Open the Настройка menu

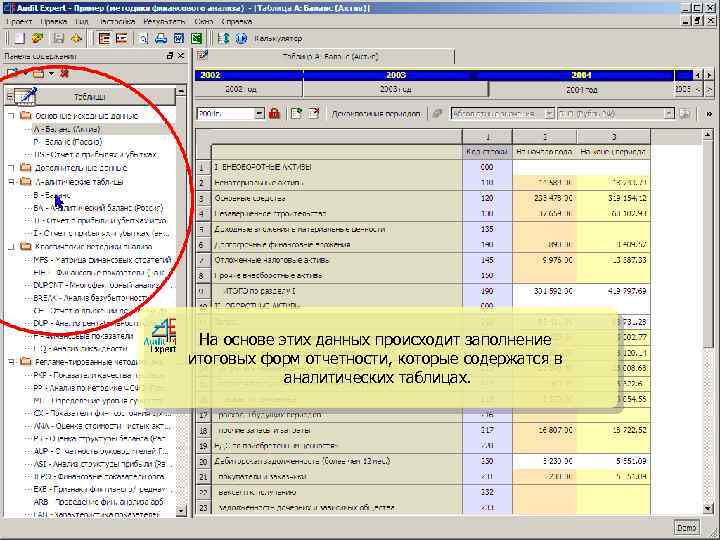tap(117, 22)
